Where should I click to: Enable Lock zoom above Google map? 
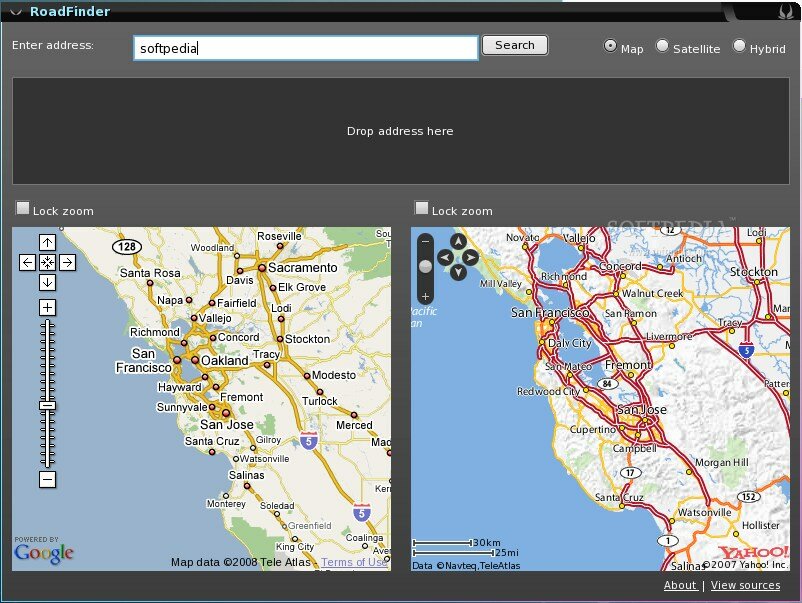click(23, 208)
